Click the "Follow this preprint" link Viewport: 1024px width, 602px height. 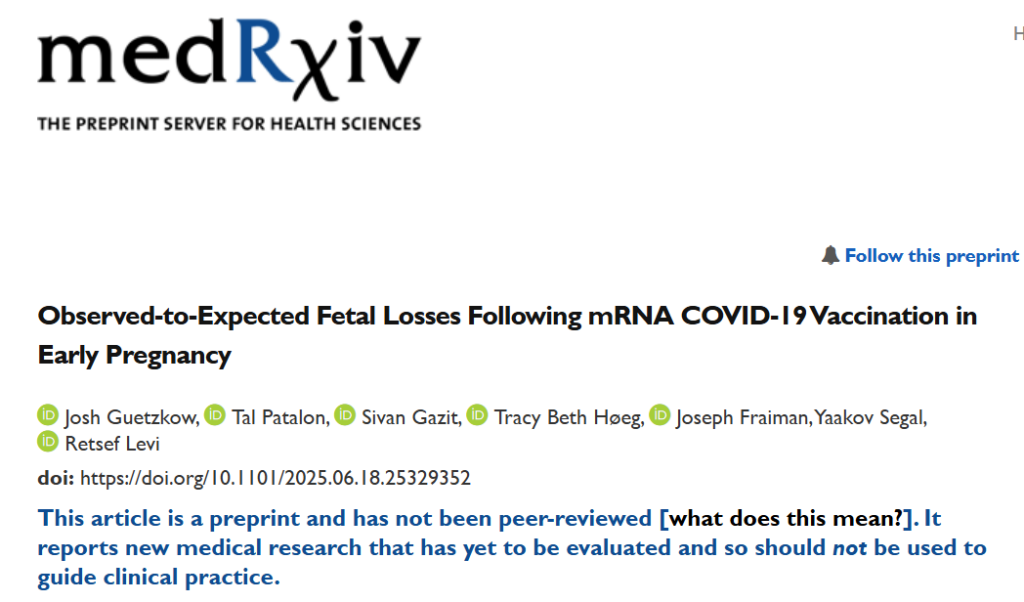point(931,256)
